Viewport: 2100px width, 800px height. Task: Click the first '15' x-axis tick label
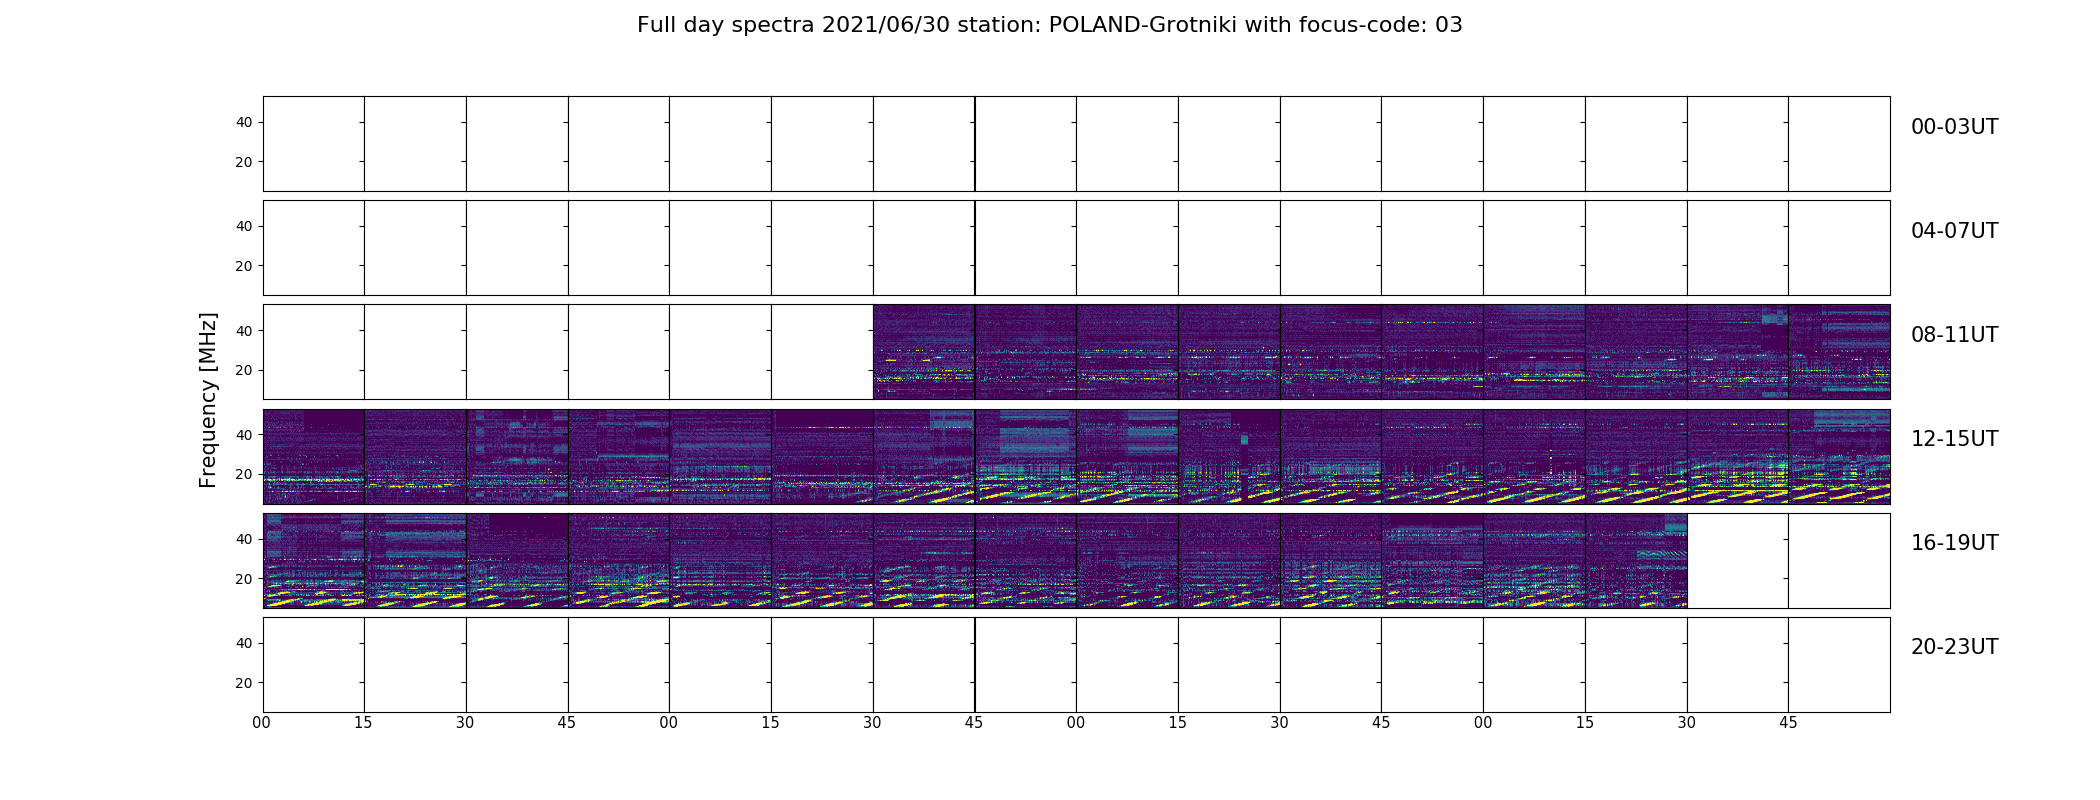(x=363, y=723)
